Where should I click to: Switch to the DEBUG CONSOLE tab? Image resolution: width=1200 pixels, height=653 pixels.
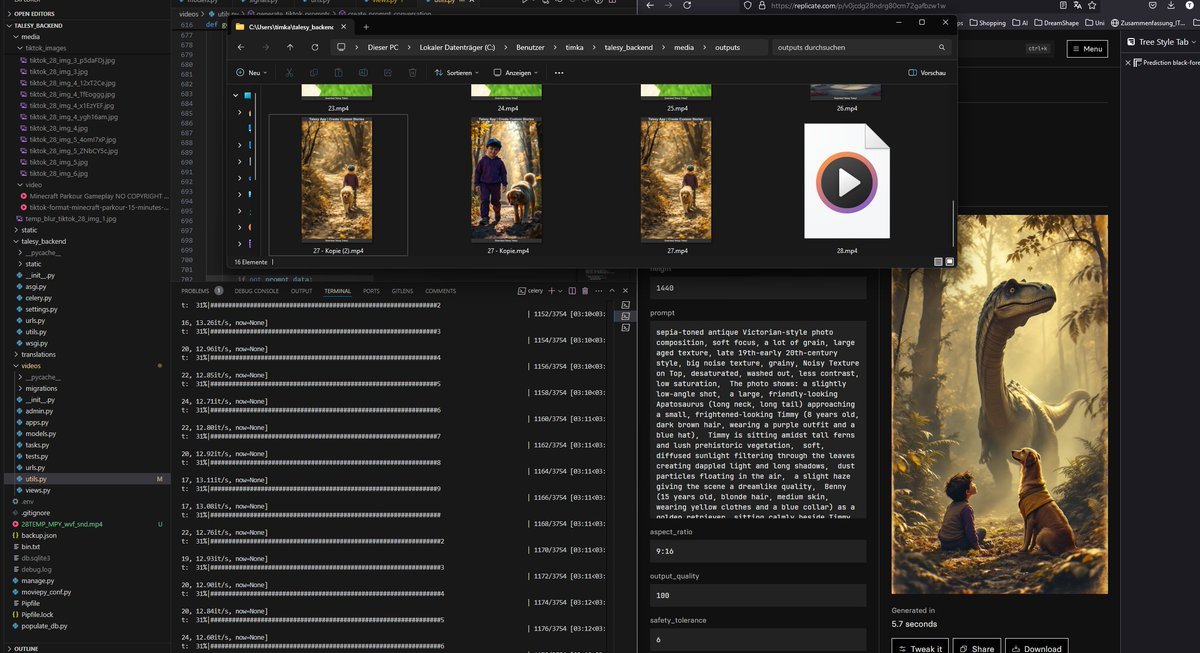(x=257, y=291)
